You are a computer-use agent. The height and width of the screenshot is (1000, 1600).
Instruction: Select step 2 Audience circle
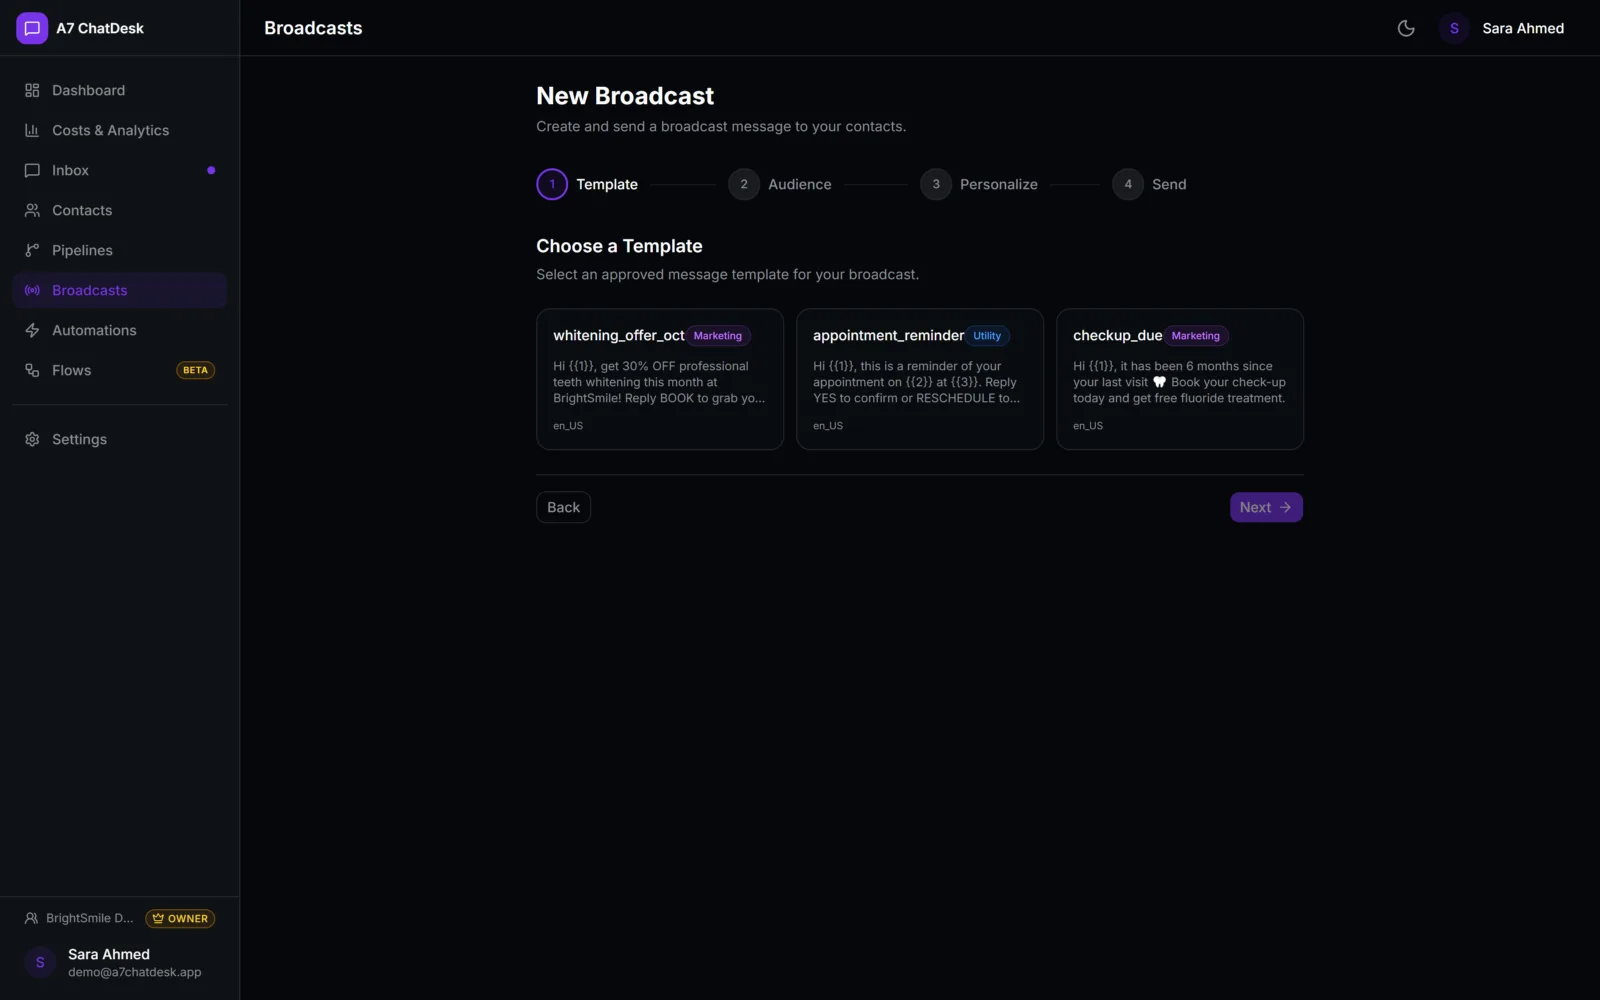point(744,184)
